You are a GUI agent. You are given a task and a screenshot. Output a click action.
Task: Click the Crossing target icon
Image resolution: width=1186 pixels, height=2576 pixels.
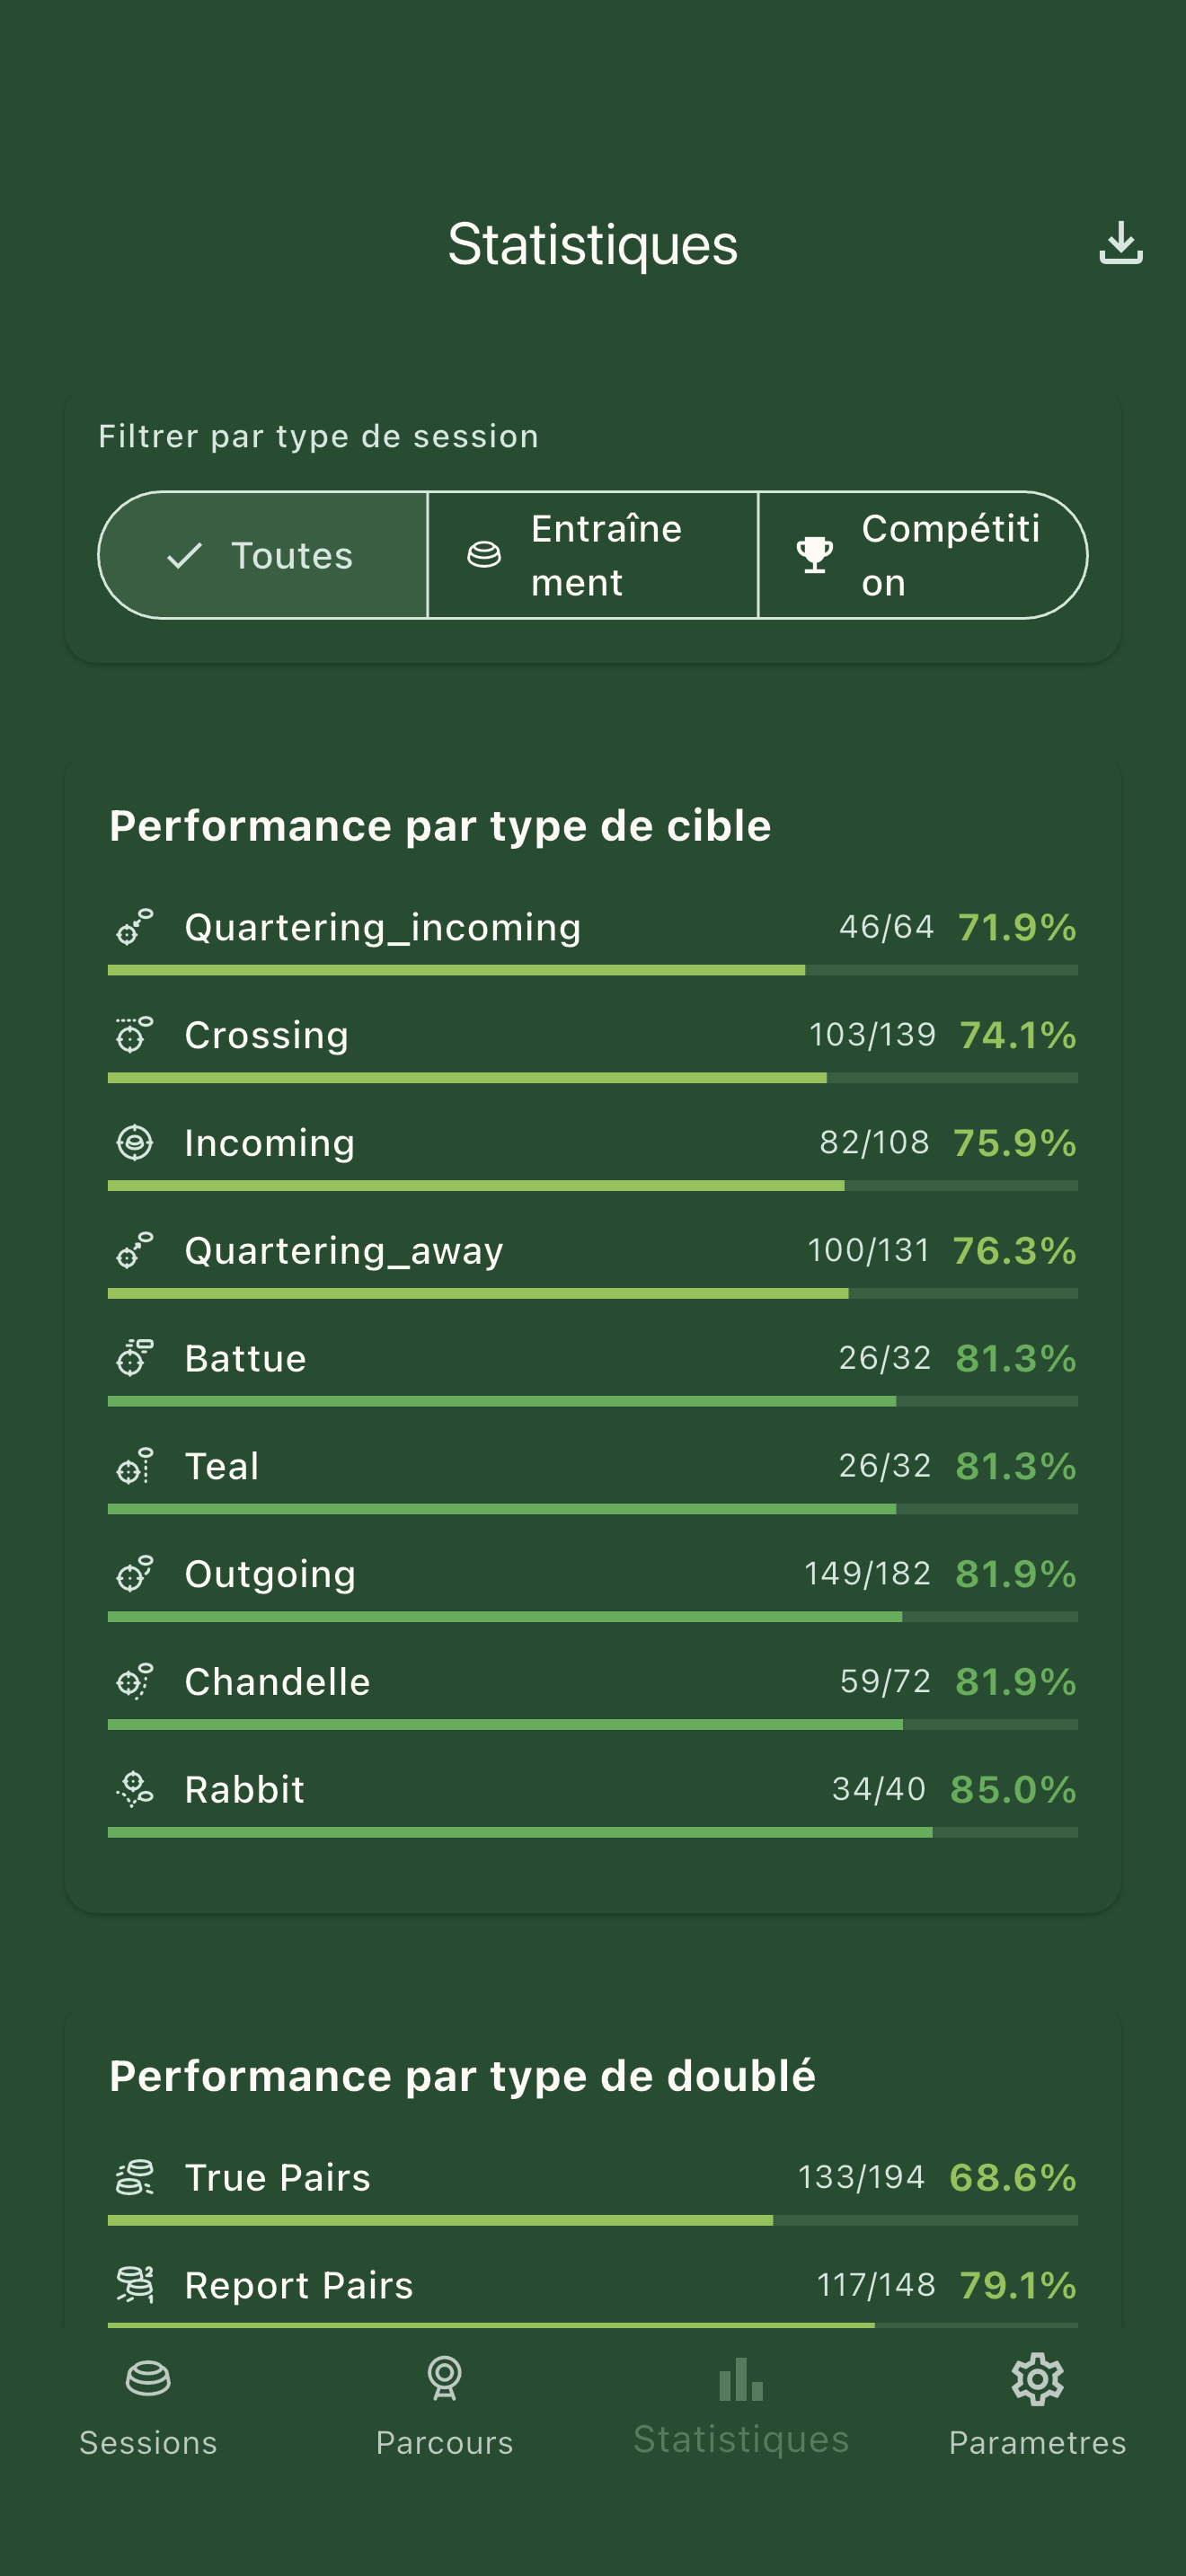tap(135, 1035)
